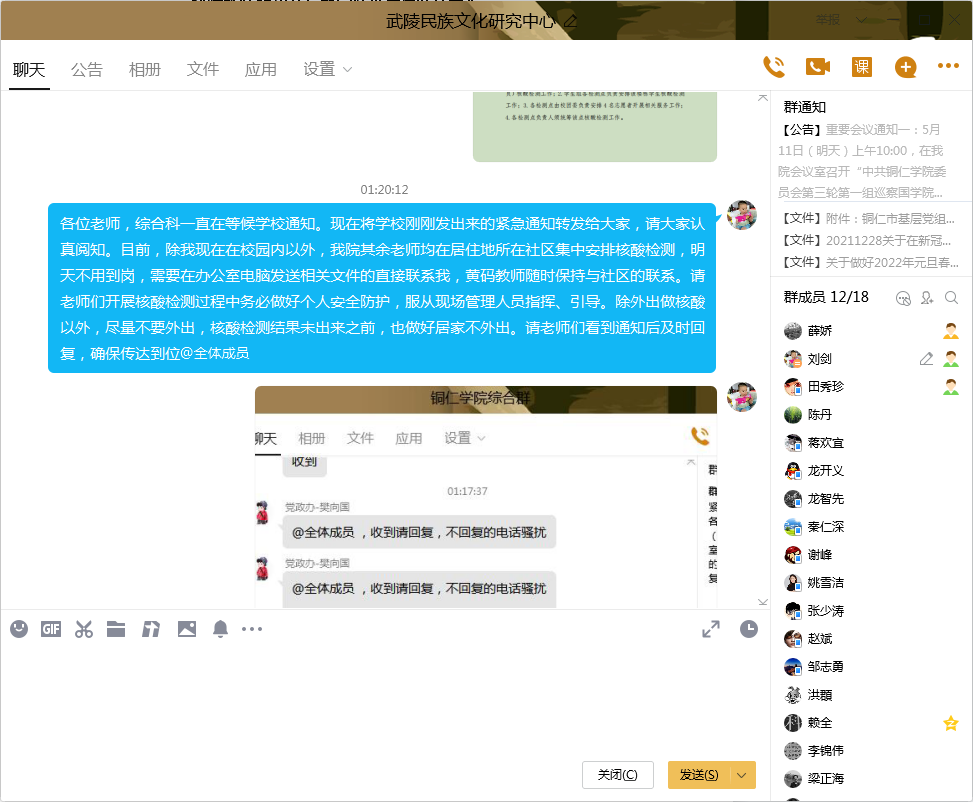973x802 pixels.
Task: Switch to the 文件 tab
Action: 203,69
